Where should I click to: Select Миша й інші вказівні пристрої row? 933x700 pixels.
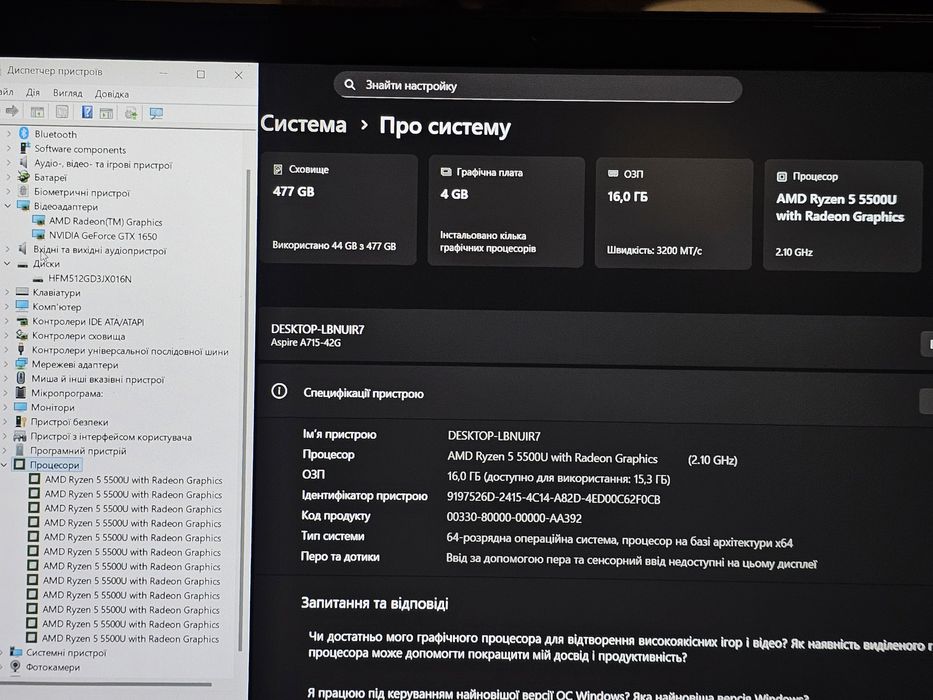[98, 379]
